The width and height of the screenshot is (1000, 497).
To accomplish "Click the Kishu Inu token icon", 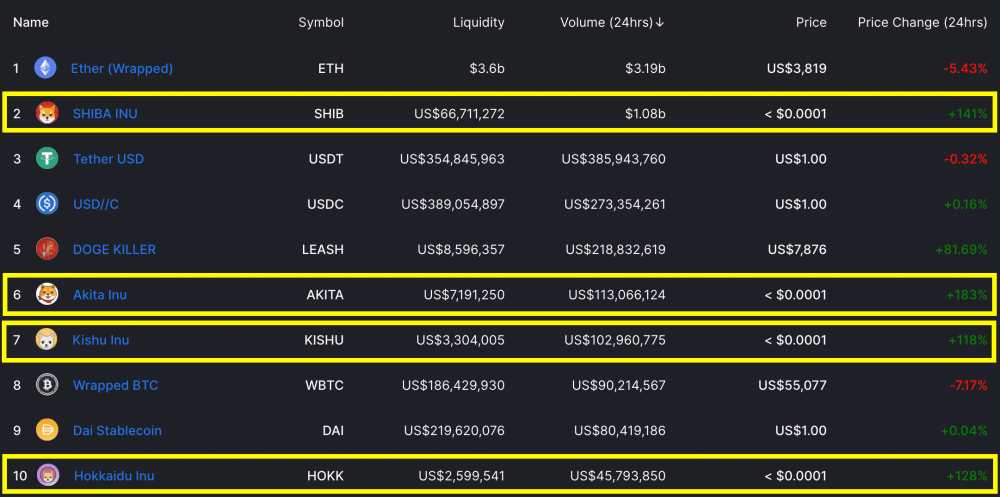I will [x=47, y=340].
